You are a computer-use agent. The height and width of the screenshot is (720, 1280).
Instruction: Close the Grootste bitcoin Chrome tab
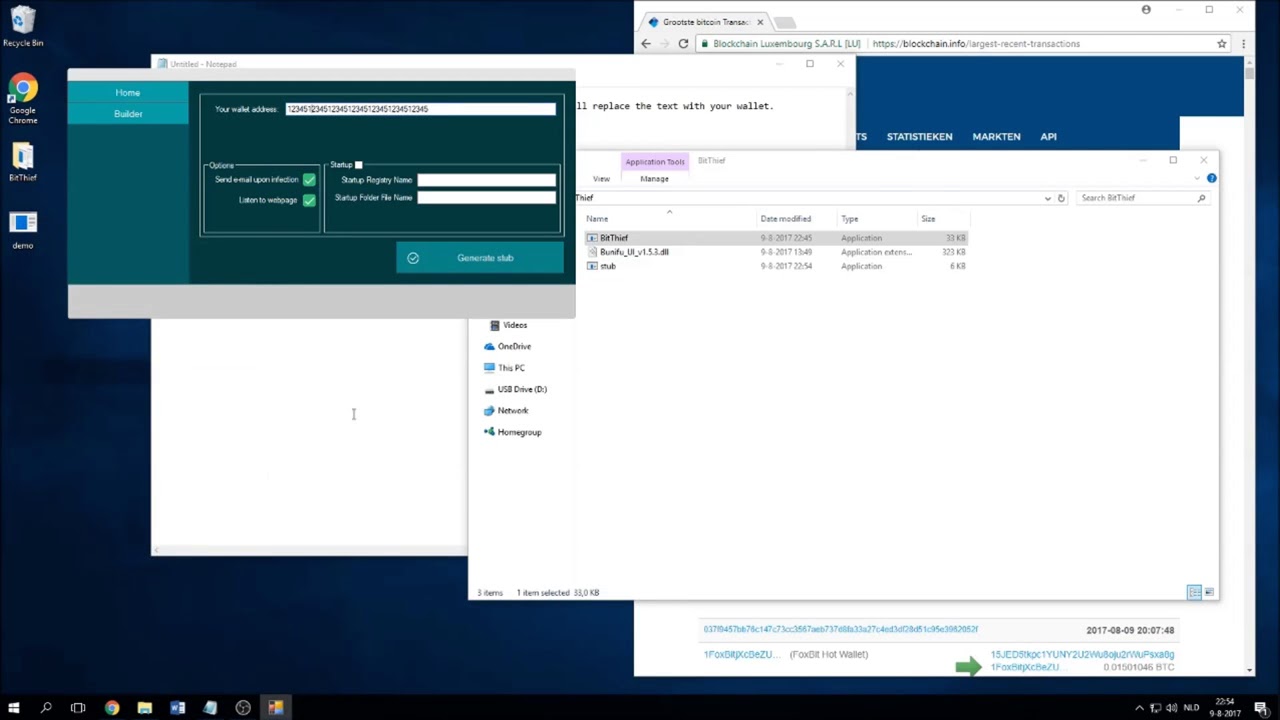point(760,22)
